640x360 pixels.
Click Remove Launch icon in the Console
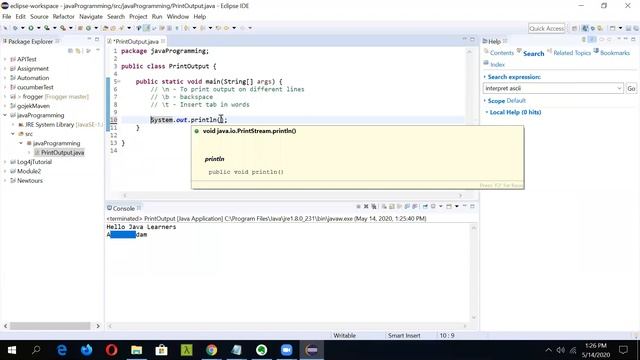pyautogui.click(x=366, y=207)
